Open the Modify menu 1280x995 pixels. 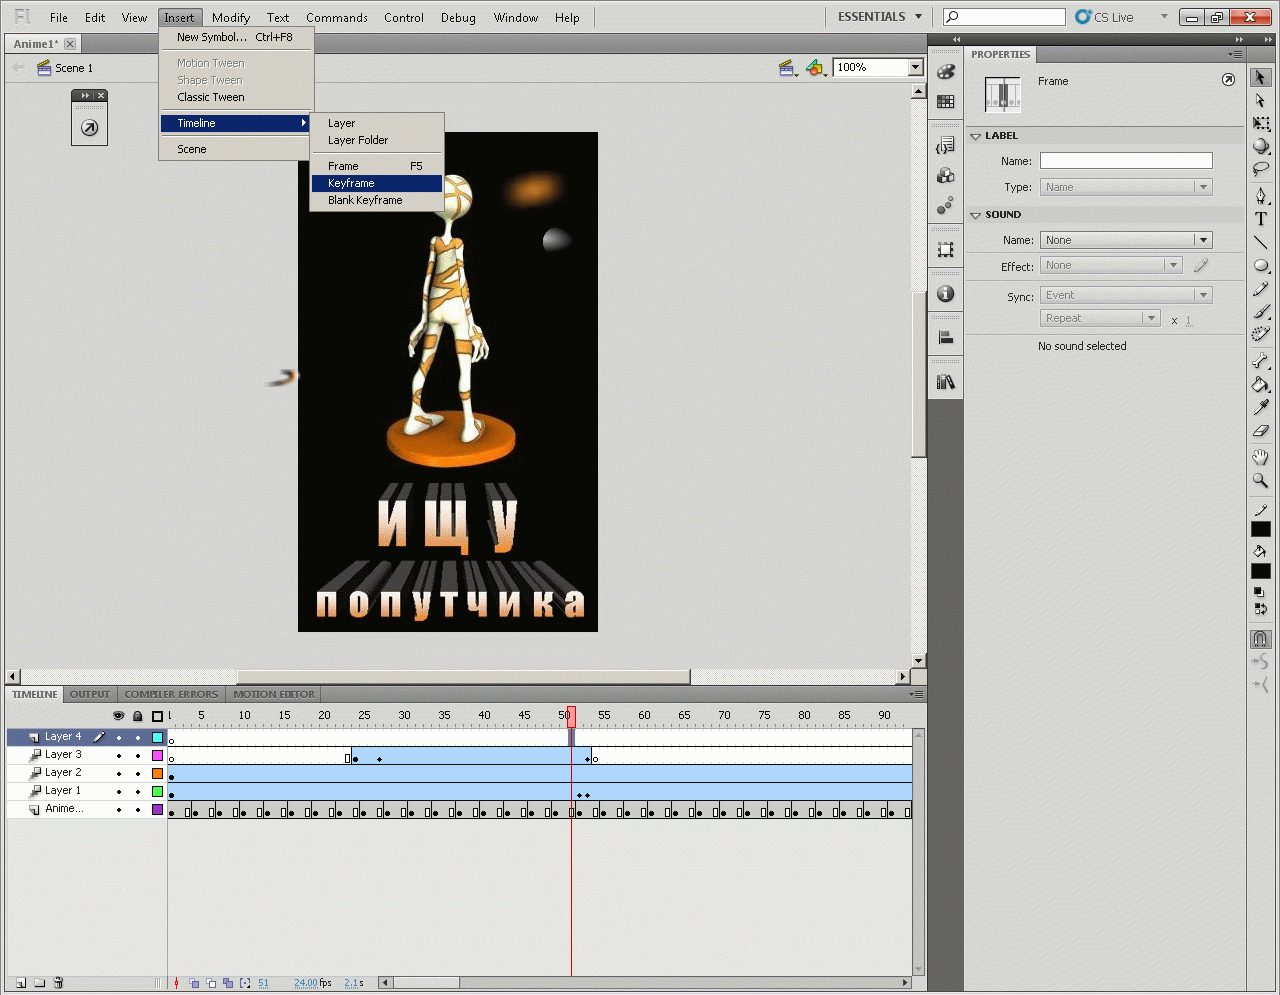point(231,17)
